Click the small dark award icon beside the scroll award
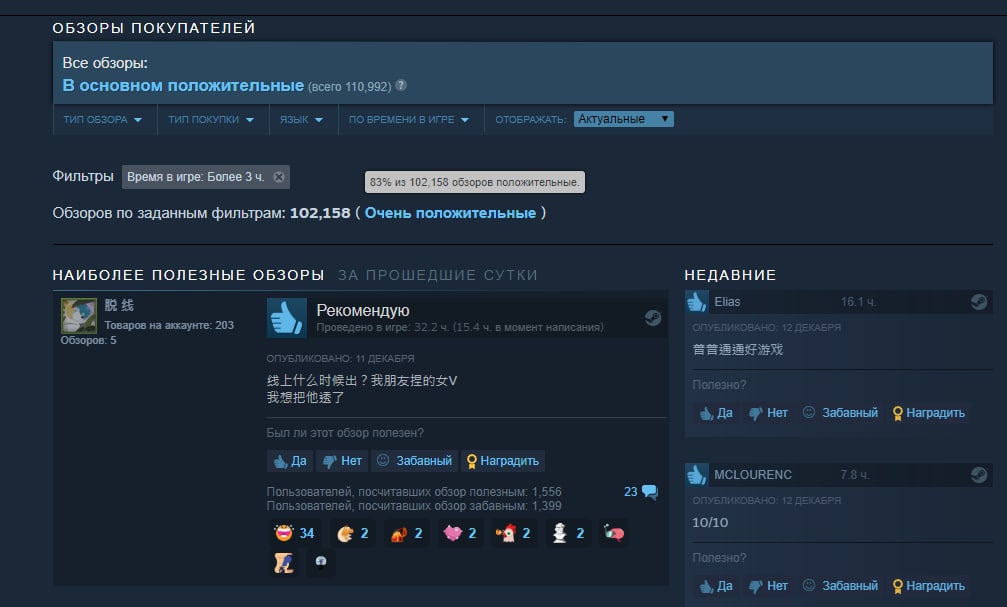Viewport: 1007px width, 607px height. [x=320, y=563]
